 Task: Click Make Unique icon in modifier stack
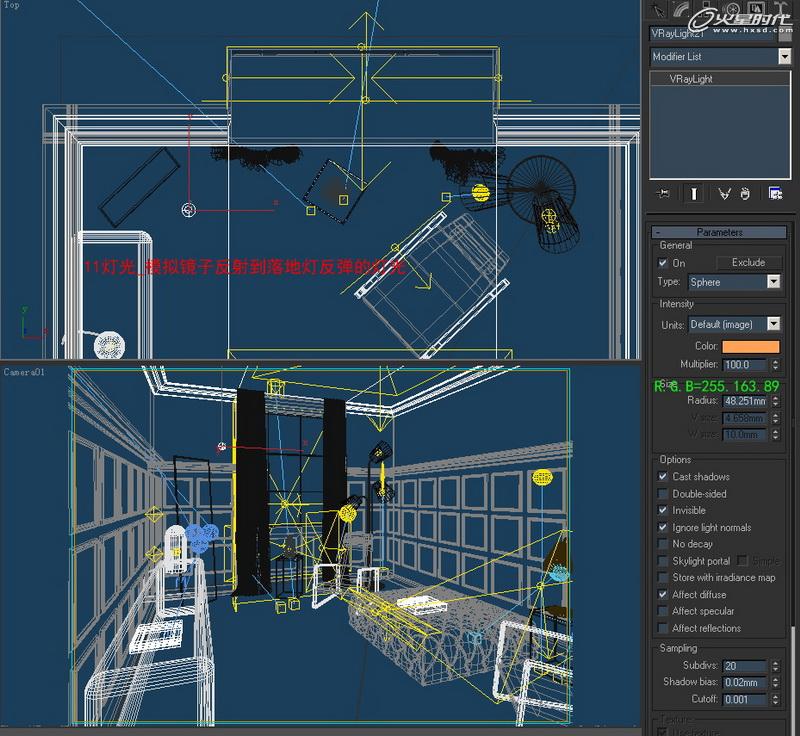(724, 193)
